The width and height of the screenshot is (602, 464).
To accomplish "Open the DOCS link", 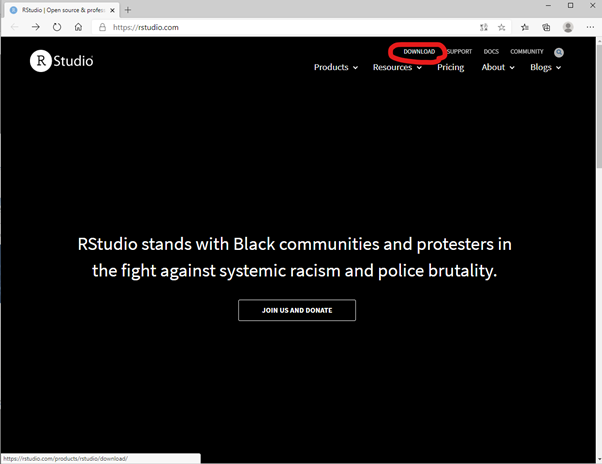I will (x=491, y=52).
